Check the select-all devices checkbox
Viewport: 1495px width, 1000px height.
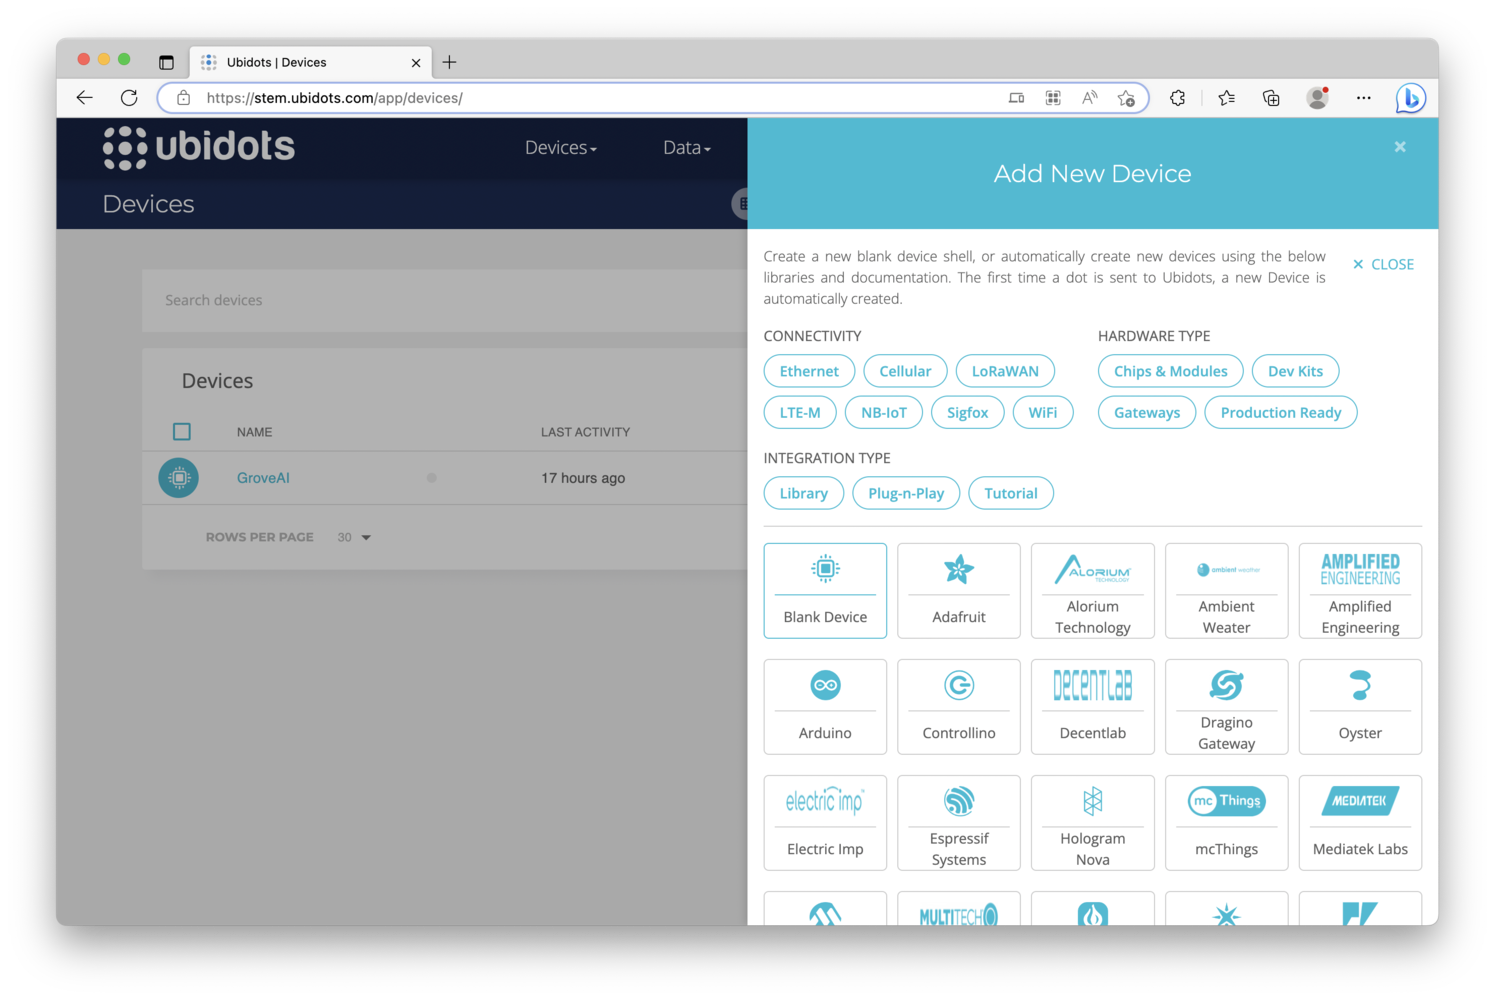tap(182, 432)
